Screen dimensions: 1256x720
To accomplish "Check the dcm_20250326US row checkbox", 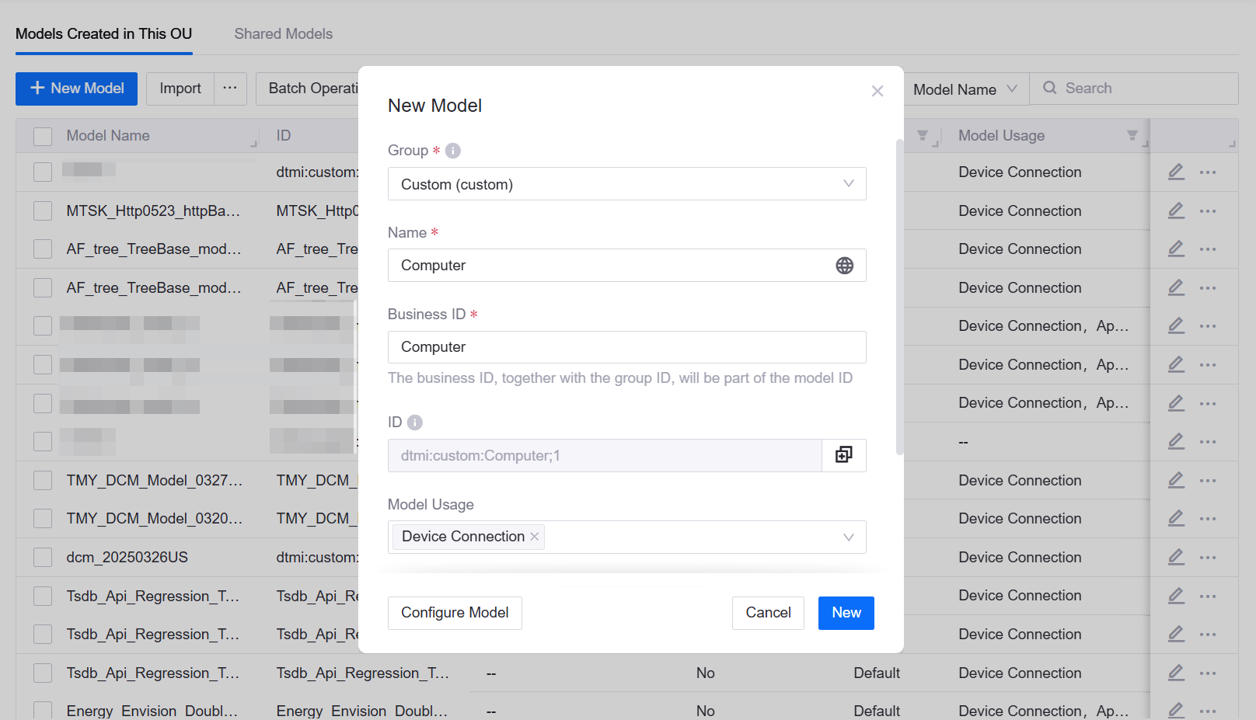I will pyautogui.click(x=43, y=557).
